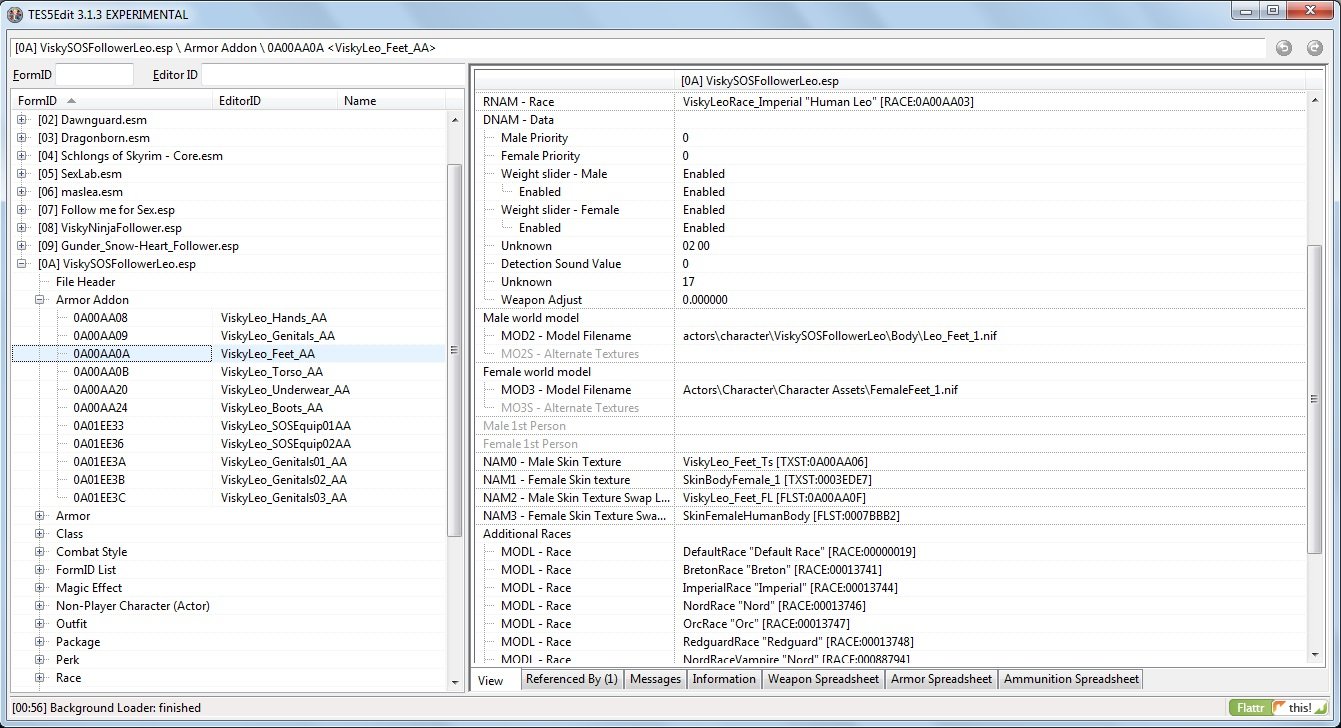Select the File Header tree item
Viewport: 1341px width, 728px height.
(86, 282)
